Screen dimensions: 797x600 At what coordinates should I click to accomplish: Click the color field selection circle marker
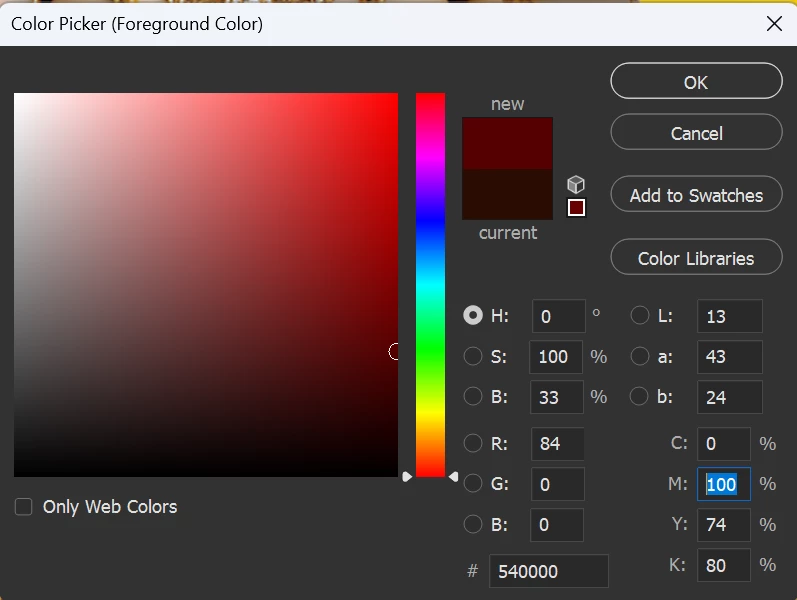(393, 351)
